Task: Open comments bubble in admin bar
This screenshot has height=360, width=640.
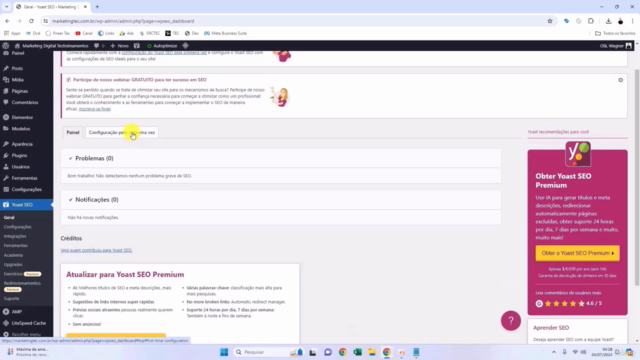Action: pyautogui.click(x=99, y=46)
